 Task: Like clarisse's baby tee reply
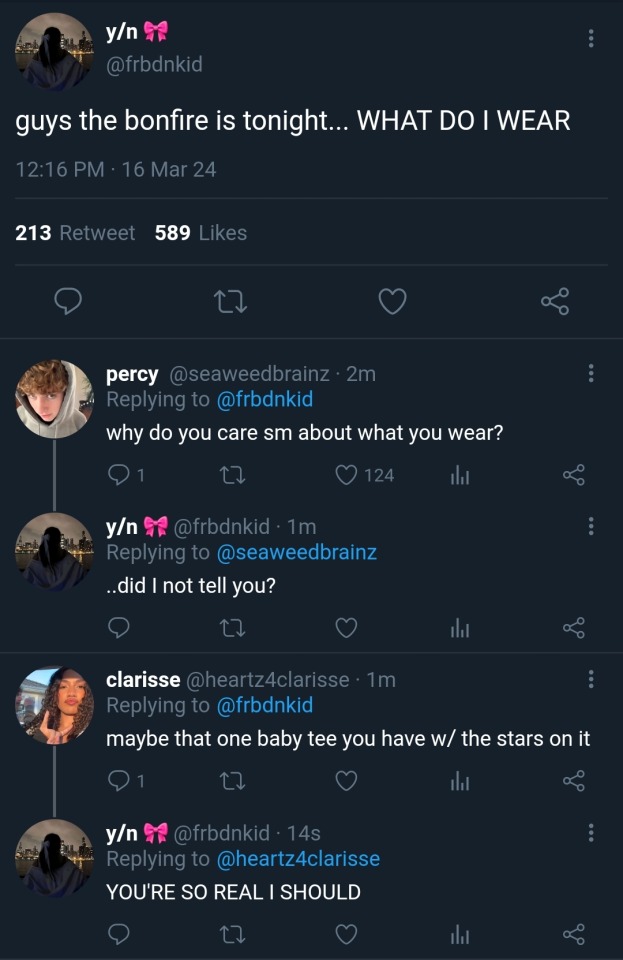tap(346, 781)
